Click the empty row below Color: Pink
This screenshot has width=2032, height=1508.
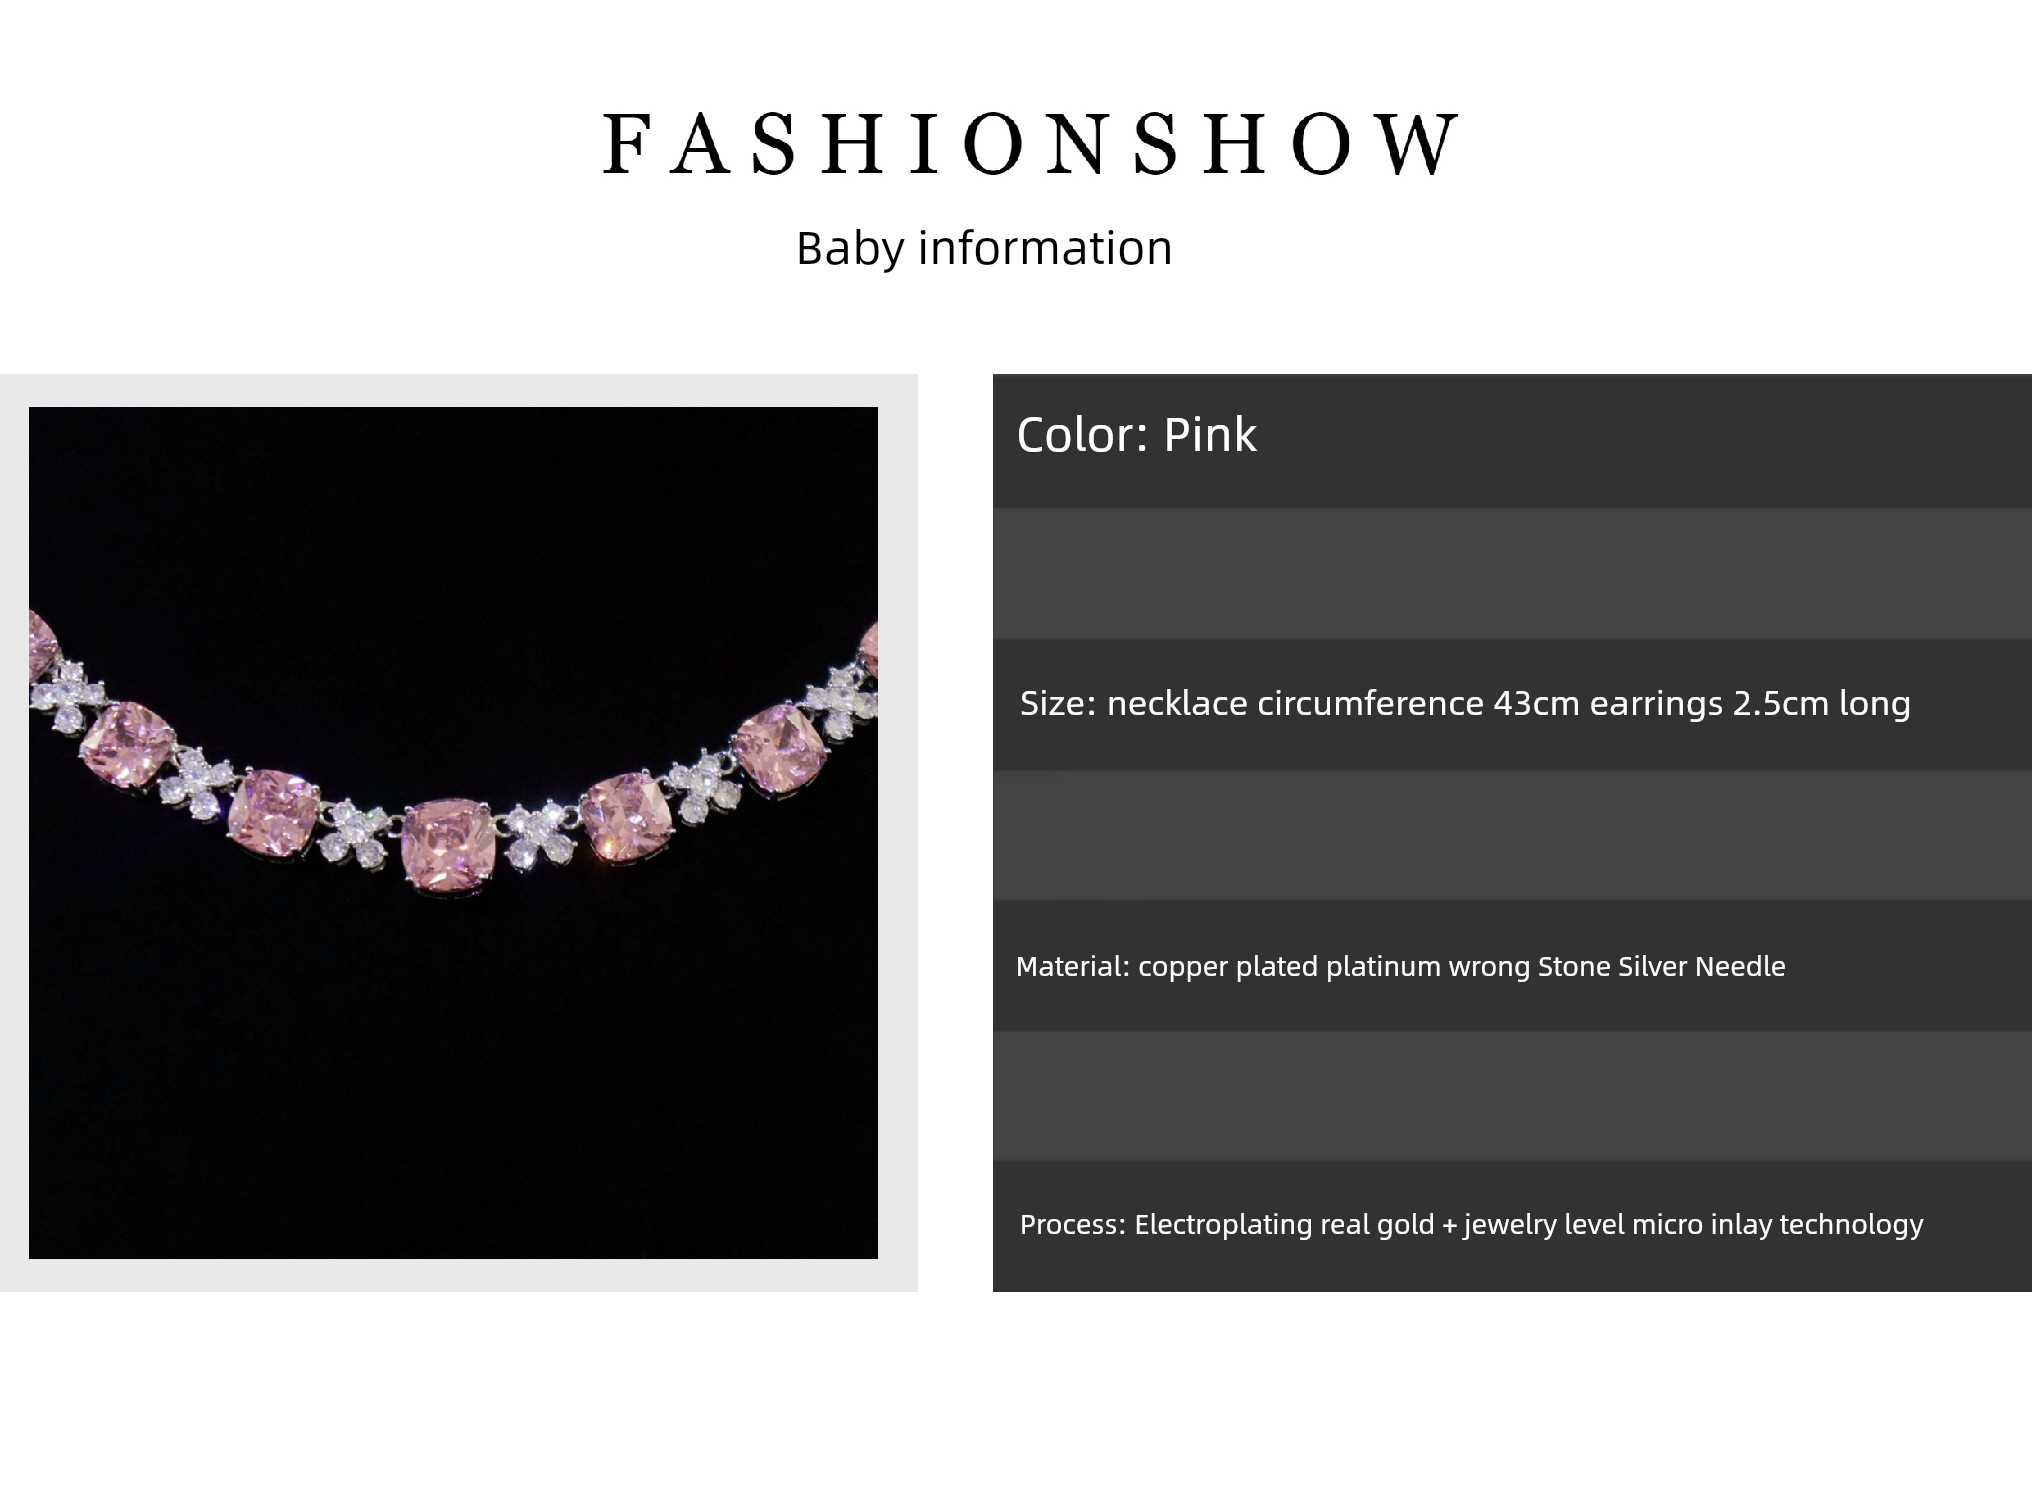click(1512, 573)
